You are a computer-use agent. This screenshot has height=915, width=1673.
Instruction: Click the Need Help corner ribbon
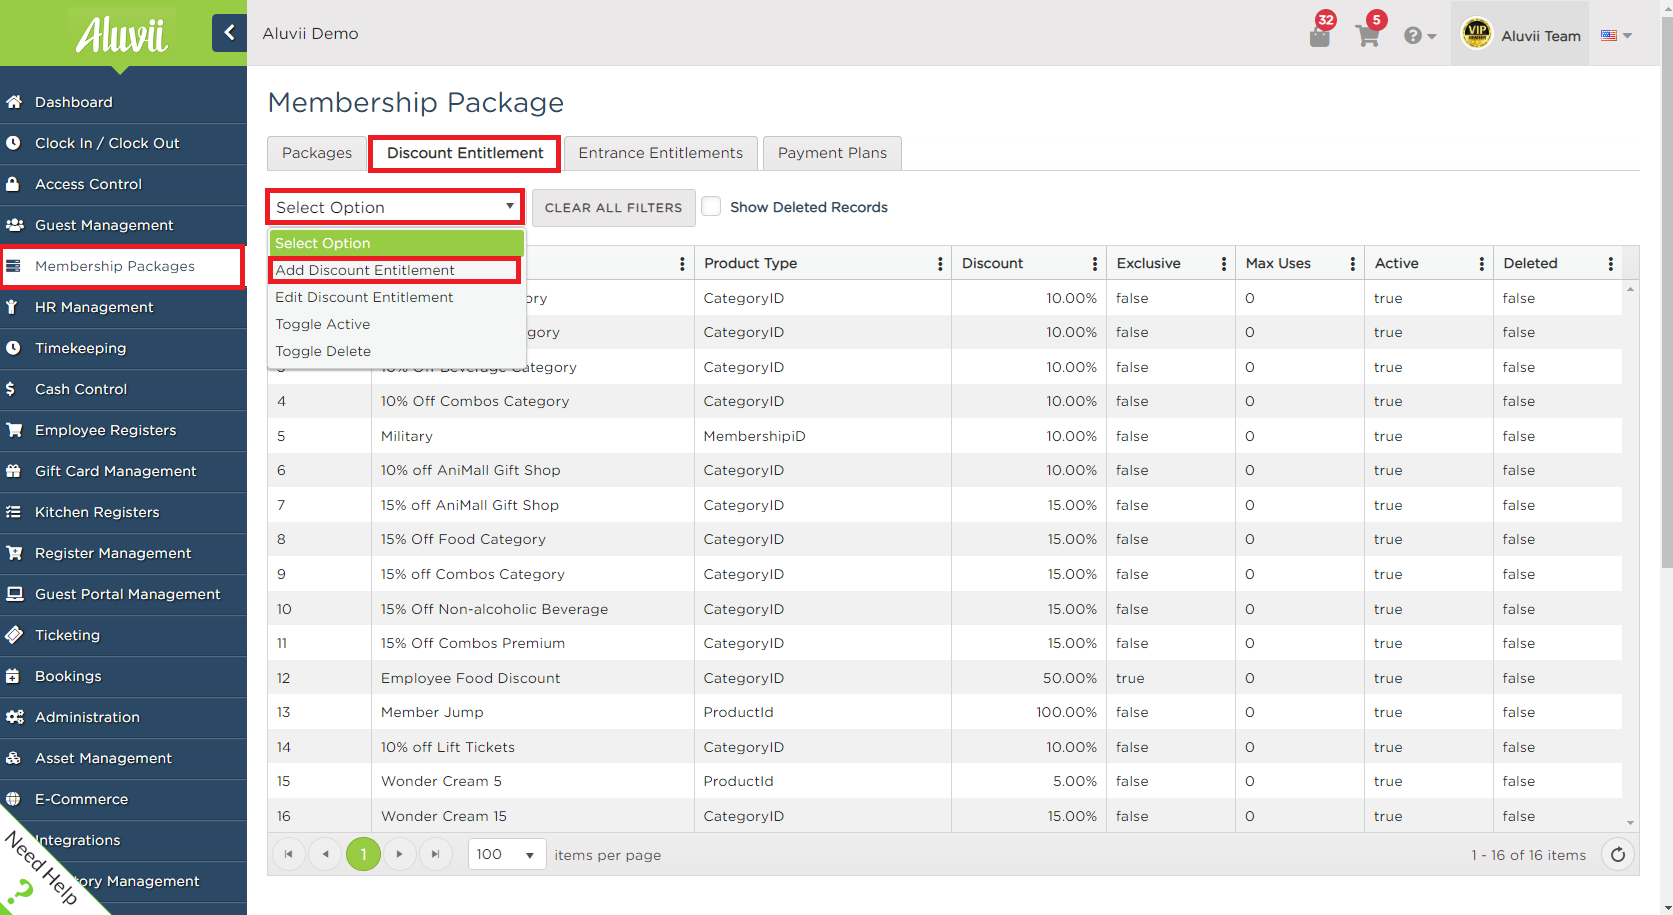point(40,866)
